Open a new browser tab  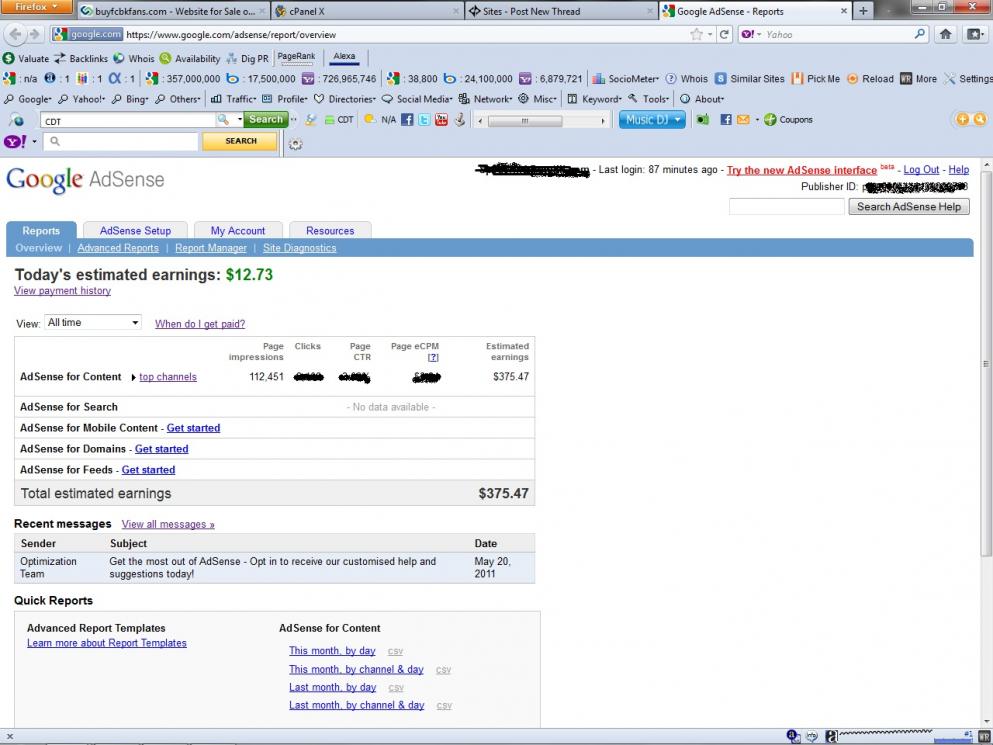click(863, 11)
